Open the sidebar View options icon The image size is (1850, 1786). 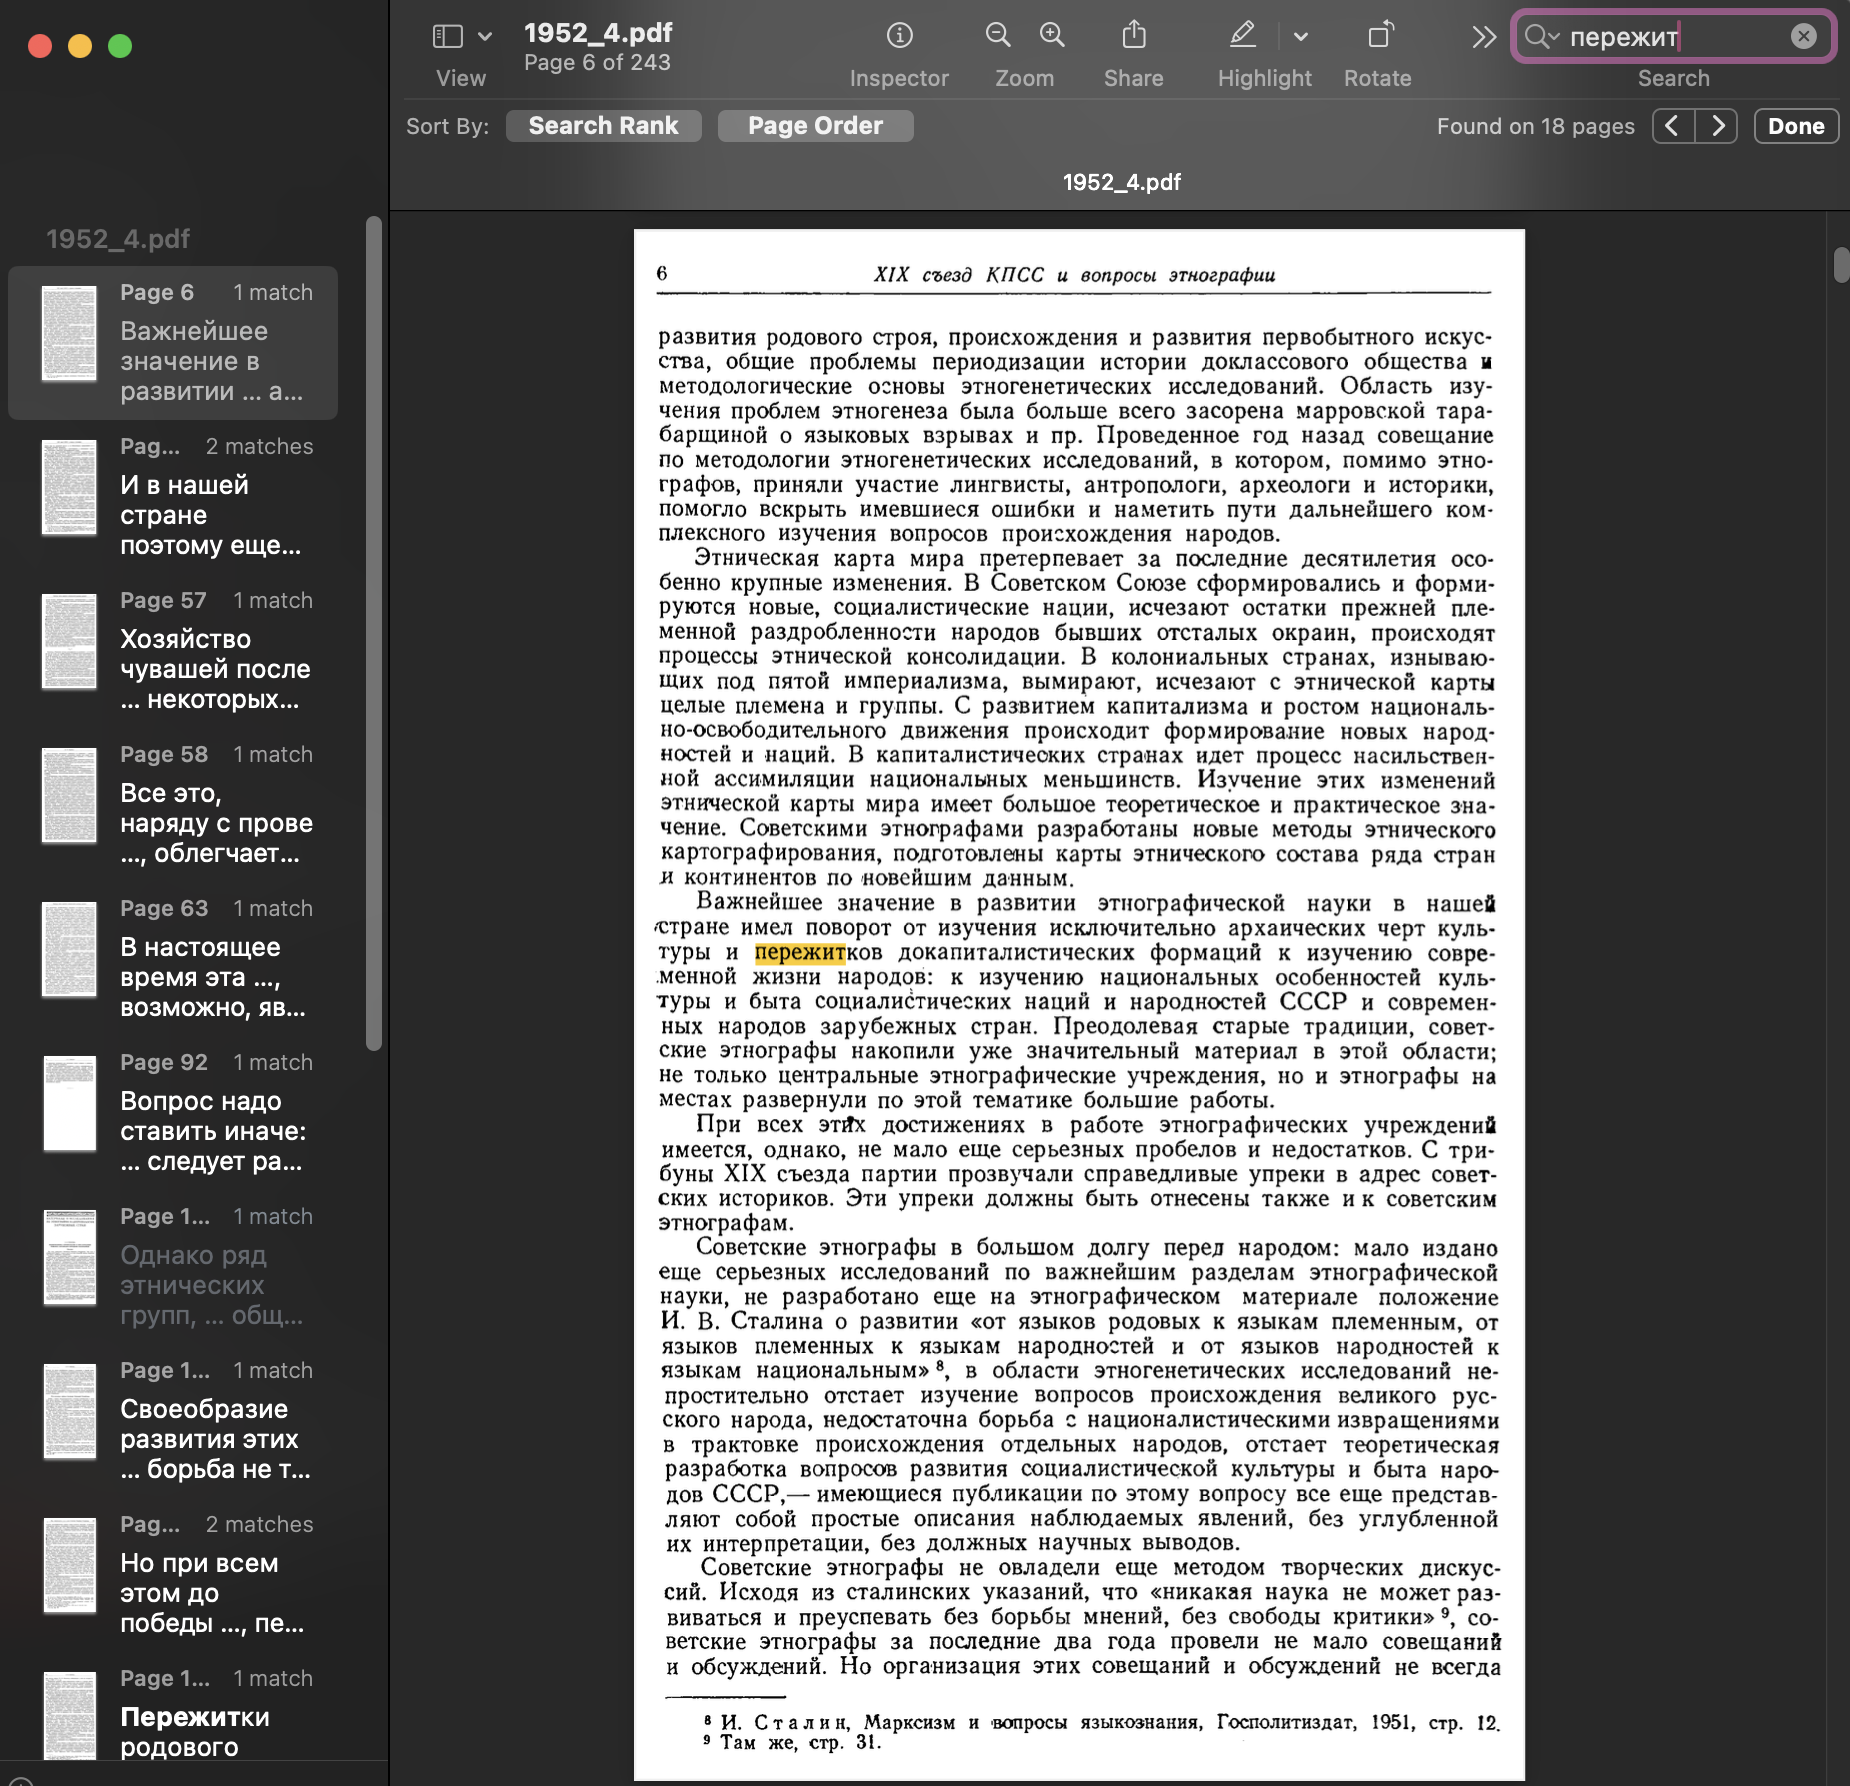pos(446,36)
